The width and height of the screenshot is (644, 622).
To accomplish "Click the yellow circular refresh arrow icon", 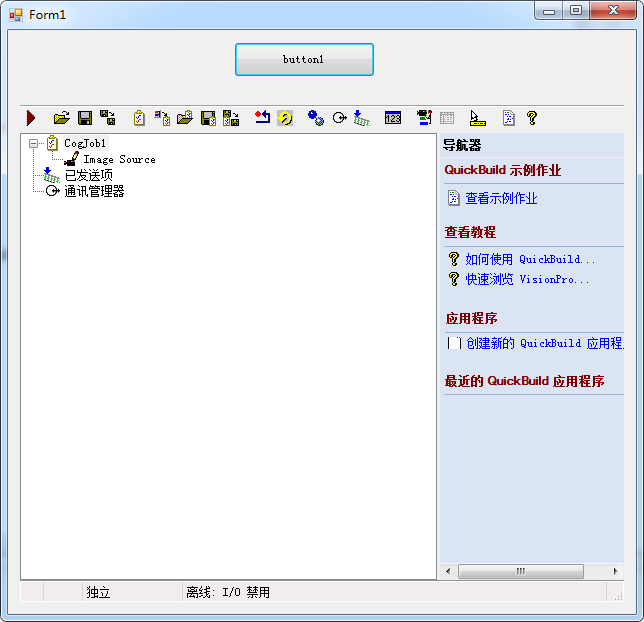I will click(285, 118).
